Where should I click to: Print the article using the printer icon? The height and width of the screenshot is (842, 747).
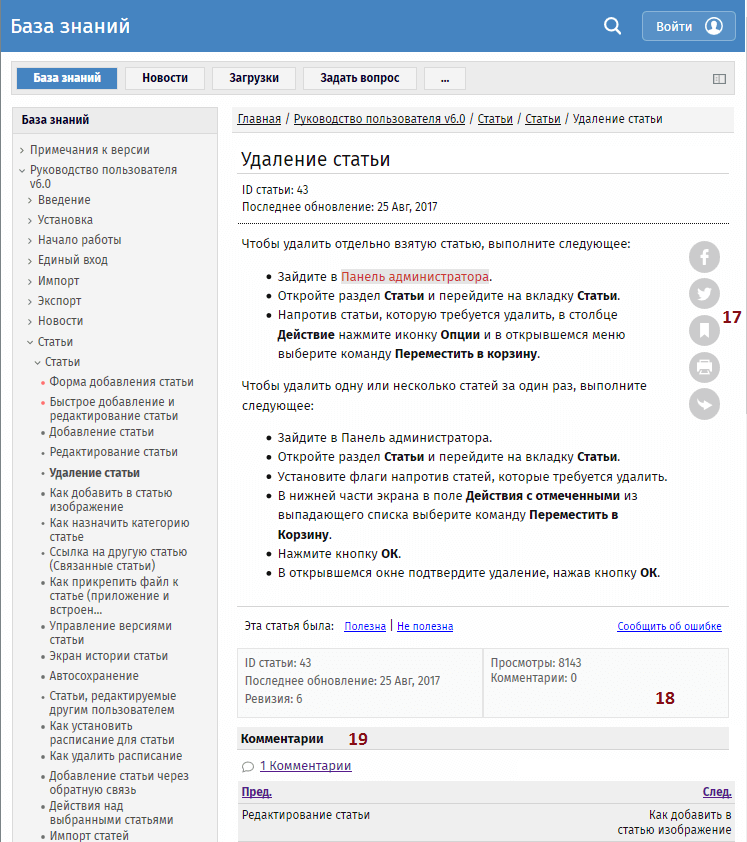point(704,367)
